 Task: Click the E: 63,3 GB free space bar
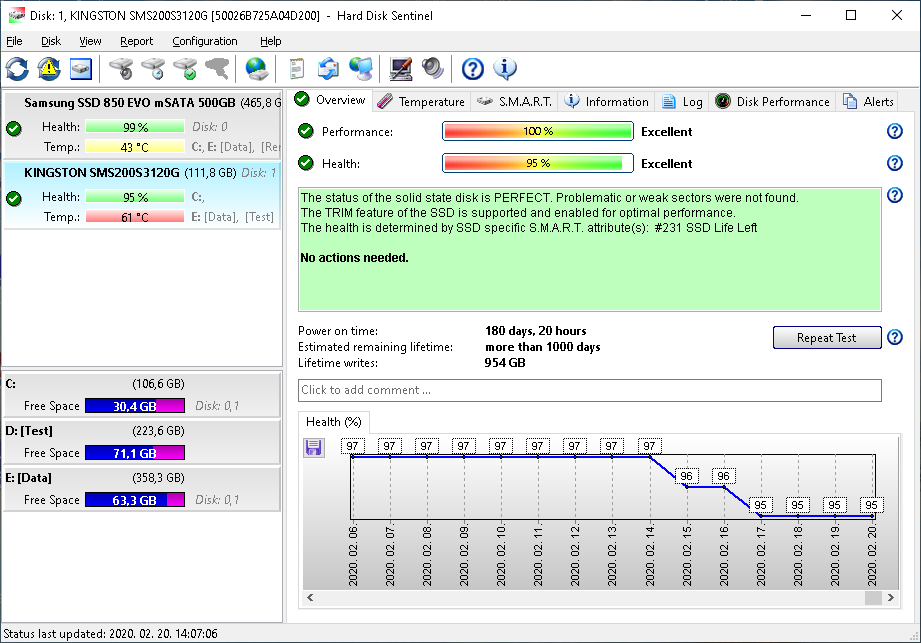(135, 500)
